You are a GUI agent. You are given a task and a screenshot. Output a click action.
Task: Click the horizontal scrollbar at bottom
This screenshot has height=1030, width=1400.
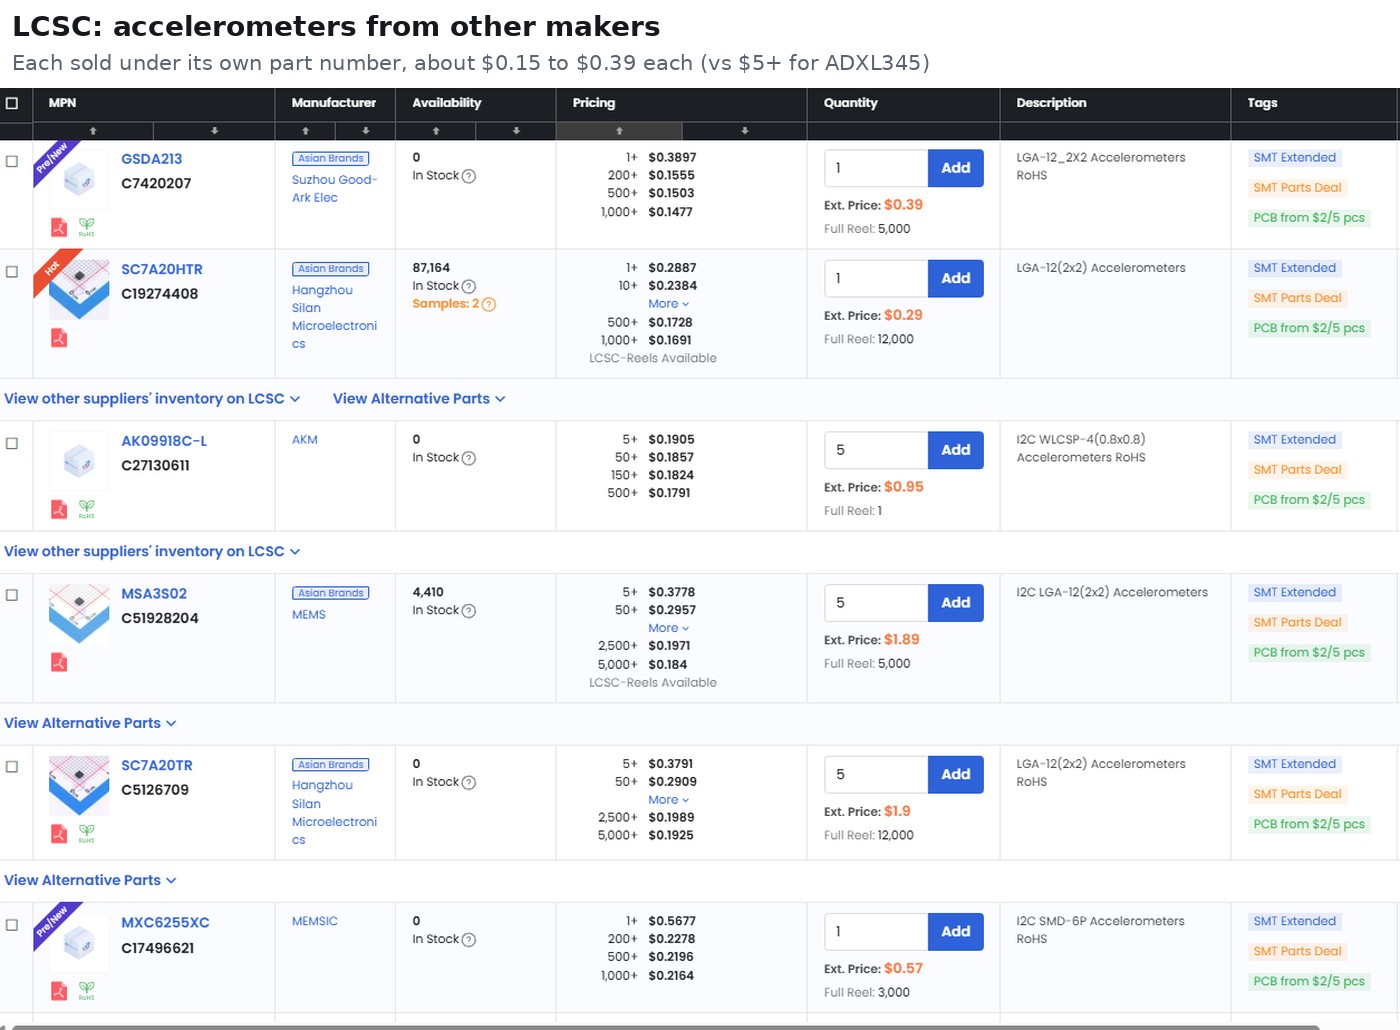point(665,1026)
